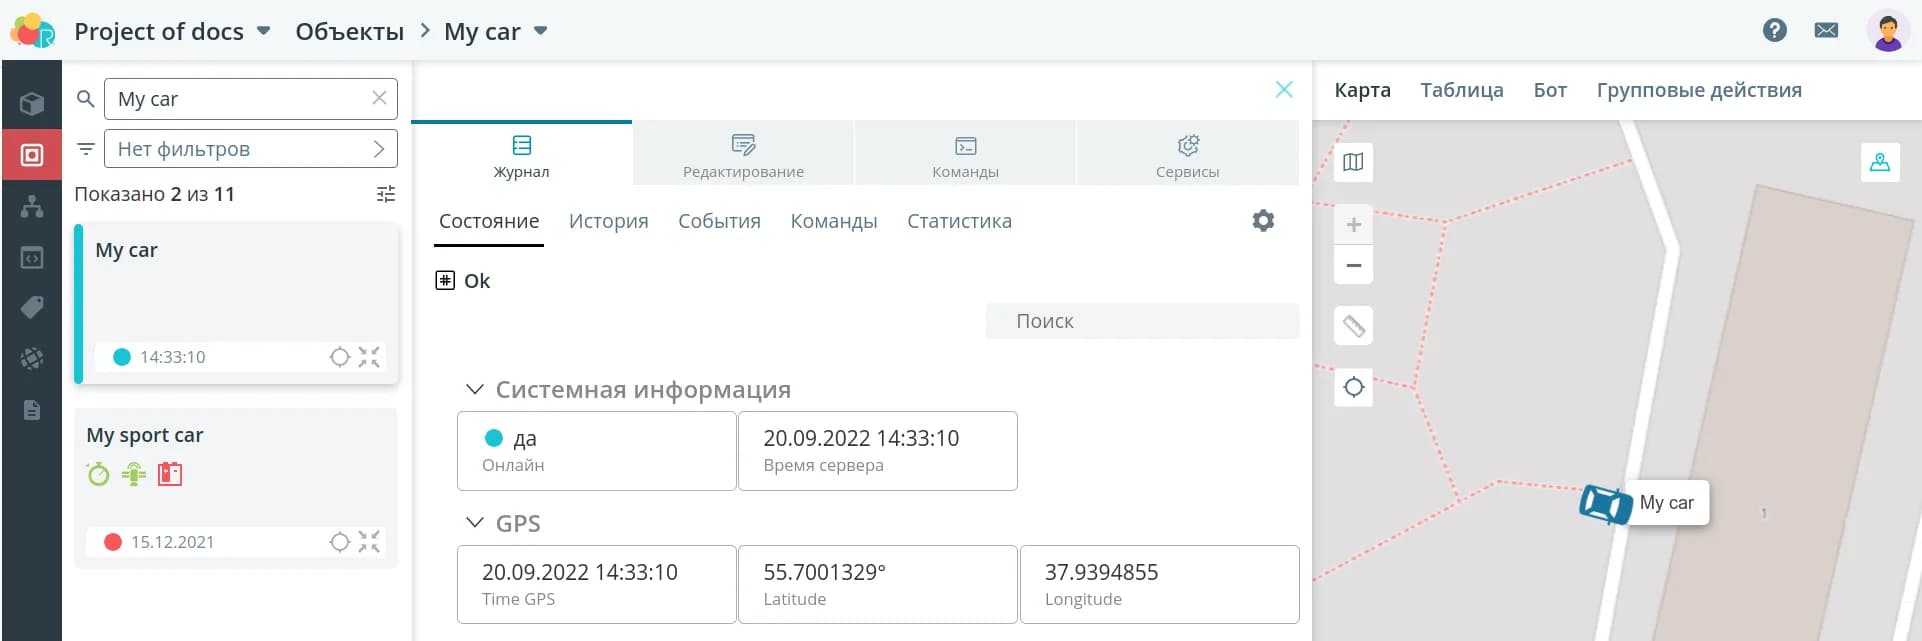Image resolution: width=1922 pixels, height=641 pixels.
Task: Toggle the Ok status grid icon
Action: click(x=445, y=281)
